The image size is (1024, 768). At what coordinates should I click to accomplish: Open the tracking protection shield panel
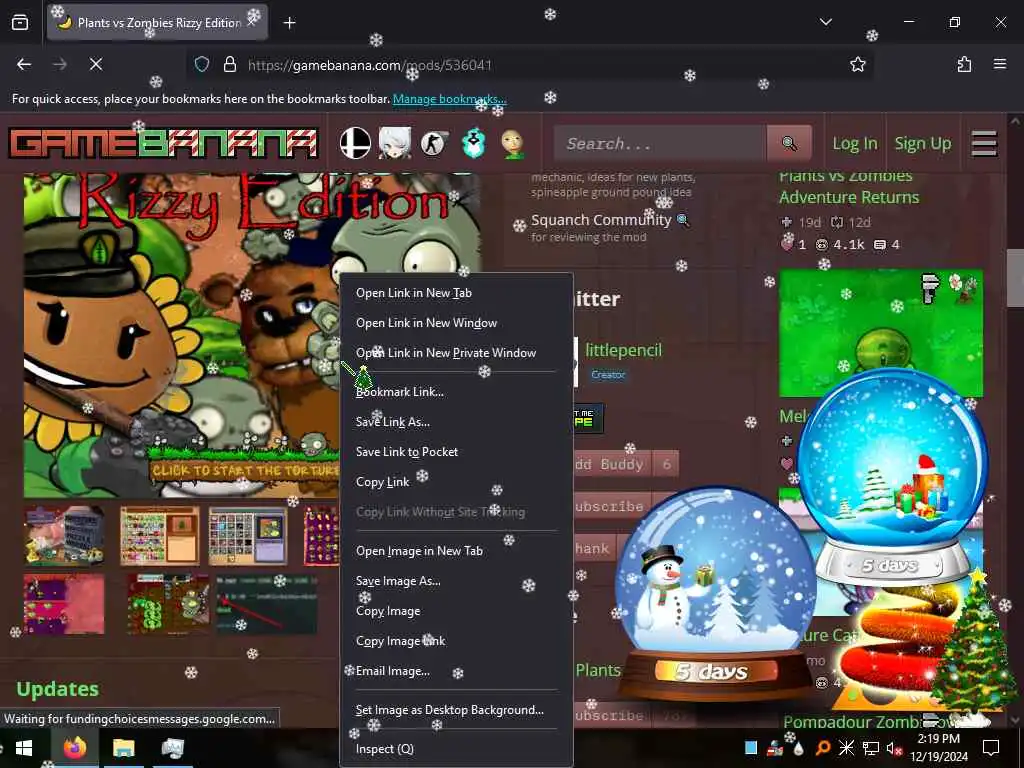pyautogui.click(x=202, y=64)
